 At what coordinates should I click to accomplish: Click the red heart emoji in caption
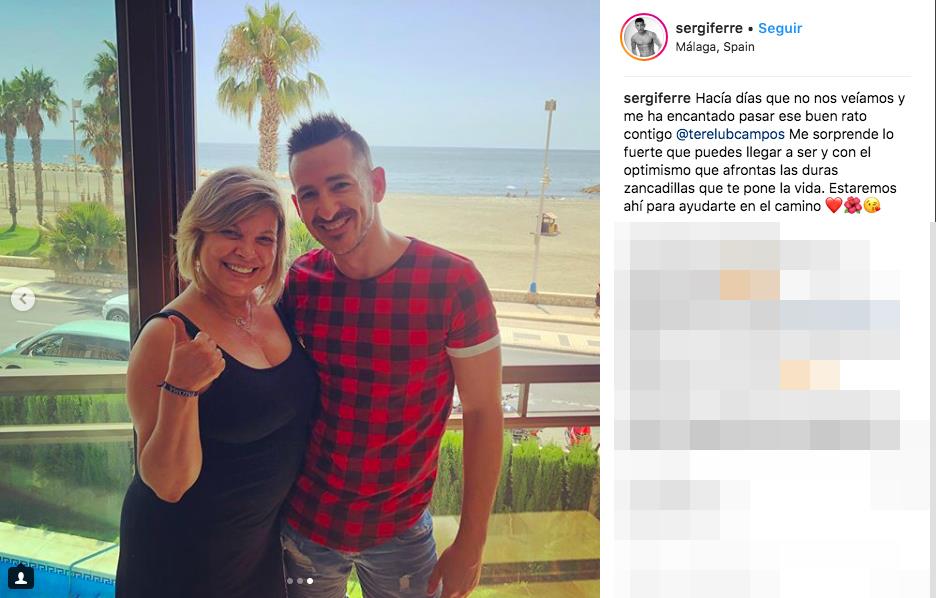point(833,206)
